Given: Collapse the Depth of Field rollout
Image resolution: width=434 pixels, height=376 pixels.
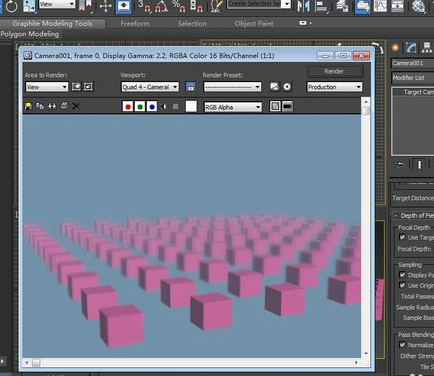Looking at the screenshot, I should [413, 216].
